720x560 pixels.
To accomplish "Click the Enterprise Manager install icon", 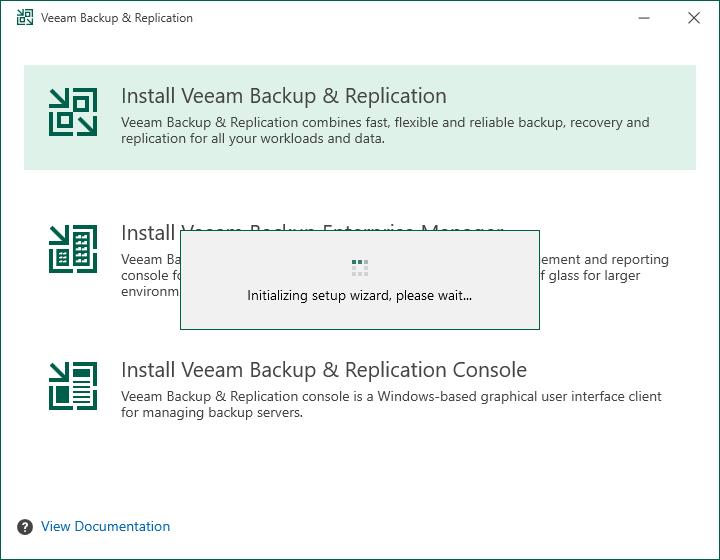I will [73, 249].
